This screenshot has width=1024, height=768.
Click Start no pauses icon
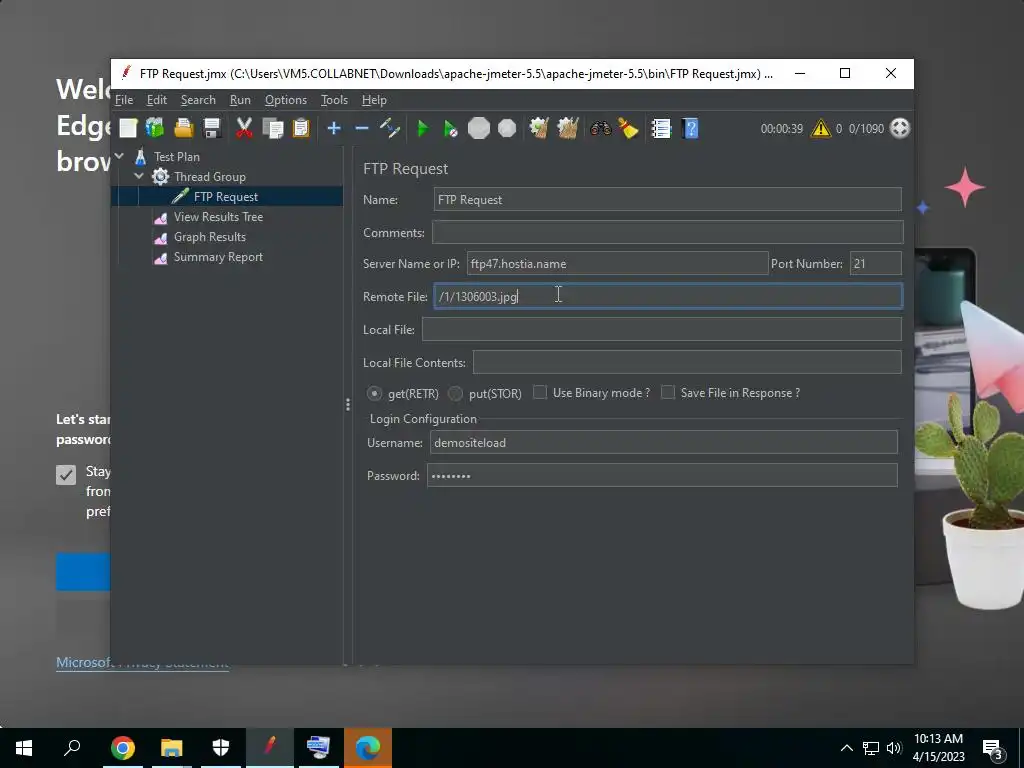click(x=451, y=129)
